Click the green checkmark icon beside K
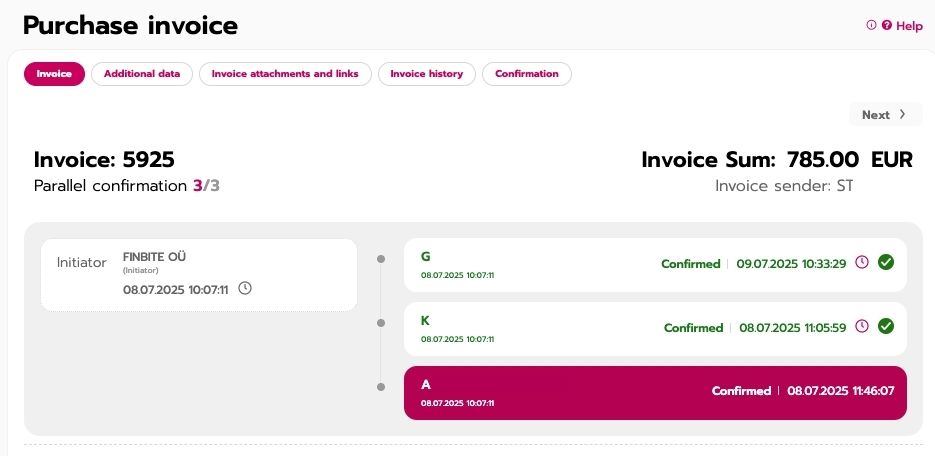935x456 pixels. 885,326
